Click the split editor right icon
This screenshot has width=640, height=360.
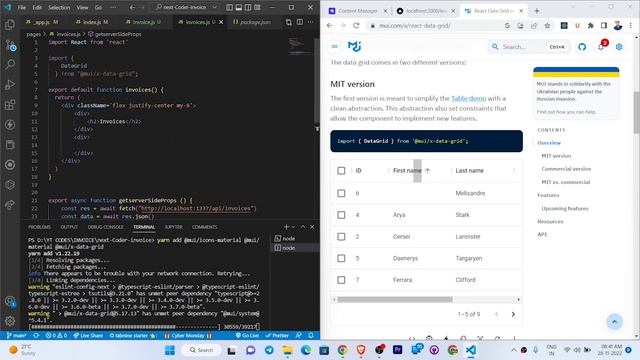[x=300, y=22]
